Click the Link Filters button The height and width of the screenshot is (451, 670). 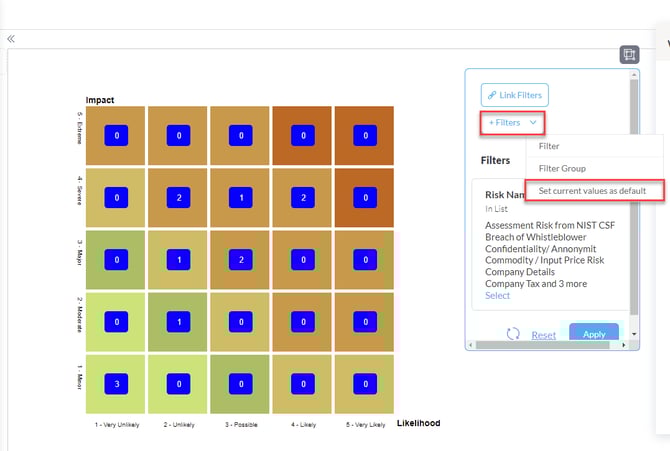(514, 95)
